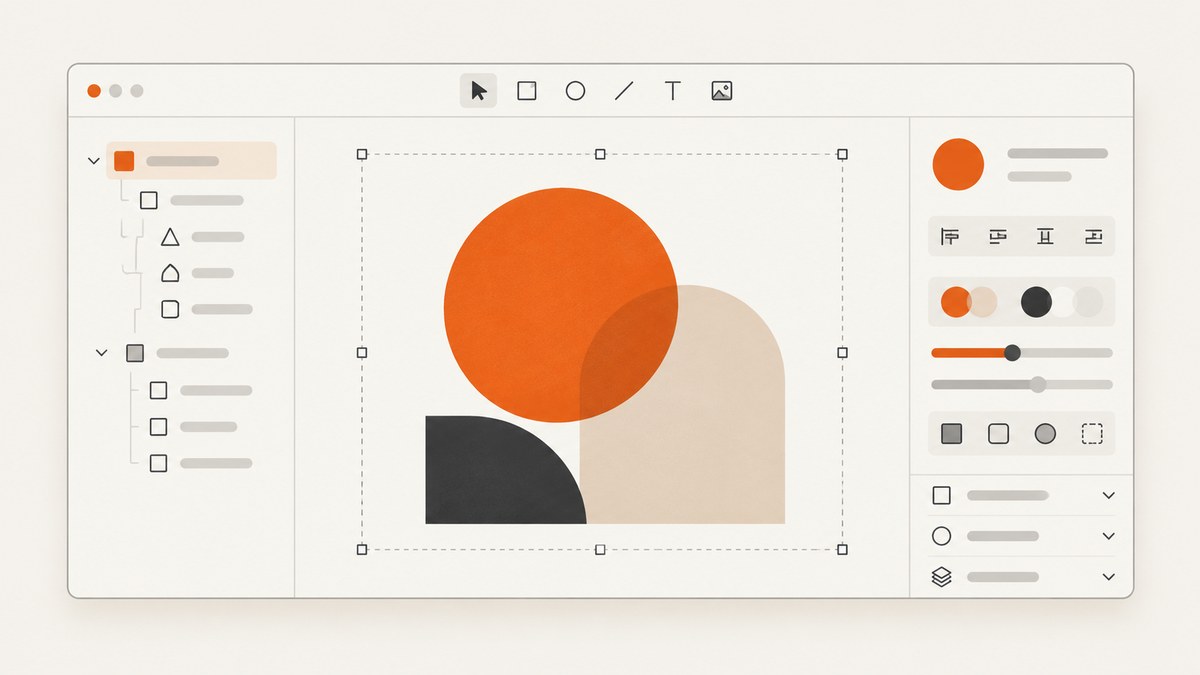
Task: Collapse the gray square group chevron
Action: [101, 353]
